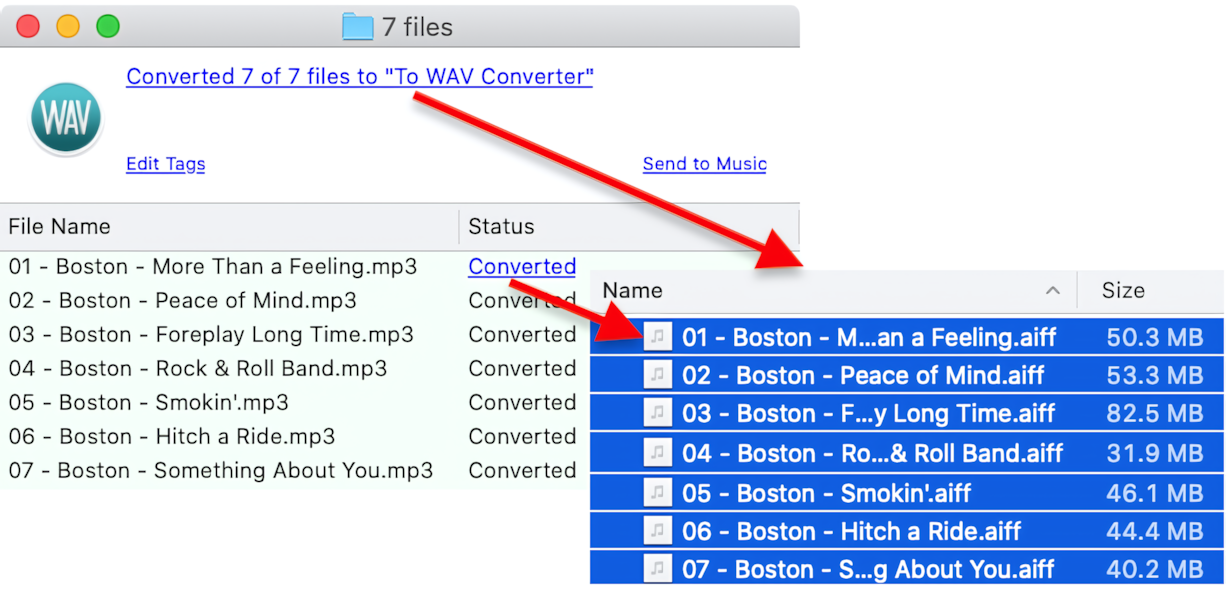
Task: Click Converted status of Hitch a Ride row
Action: 522,437
